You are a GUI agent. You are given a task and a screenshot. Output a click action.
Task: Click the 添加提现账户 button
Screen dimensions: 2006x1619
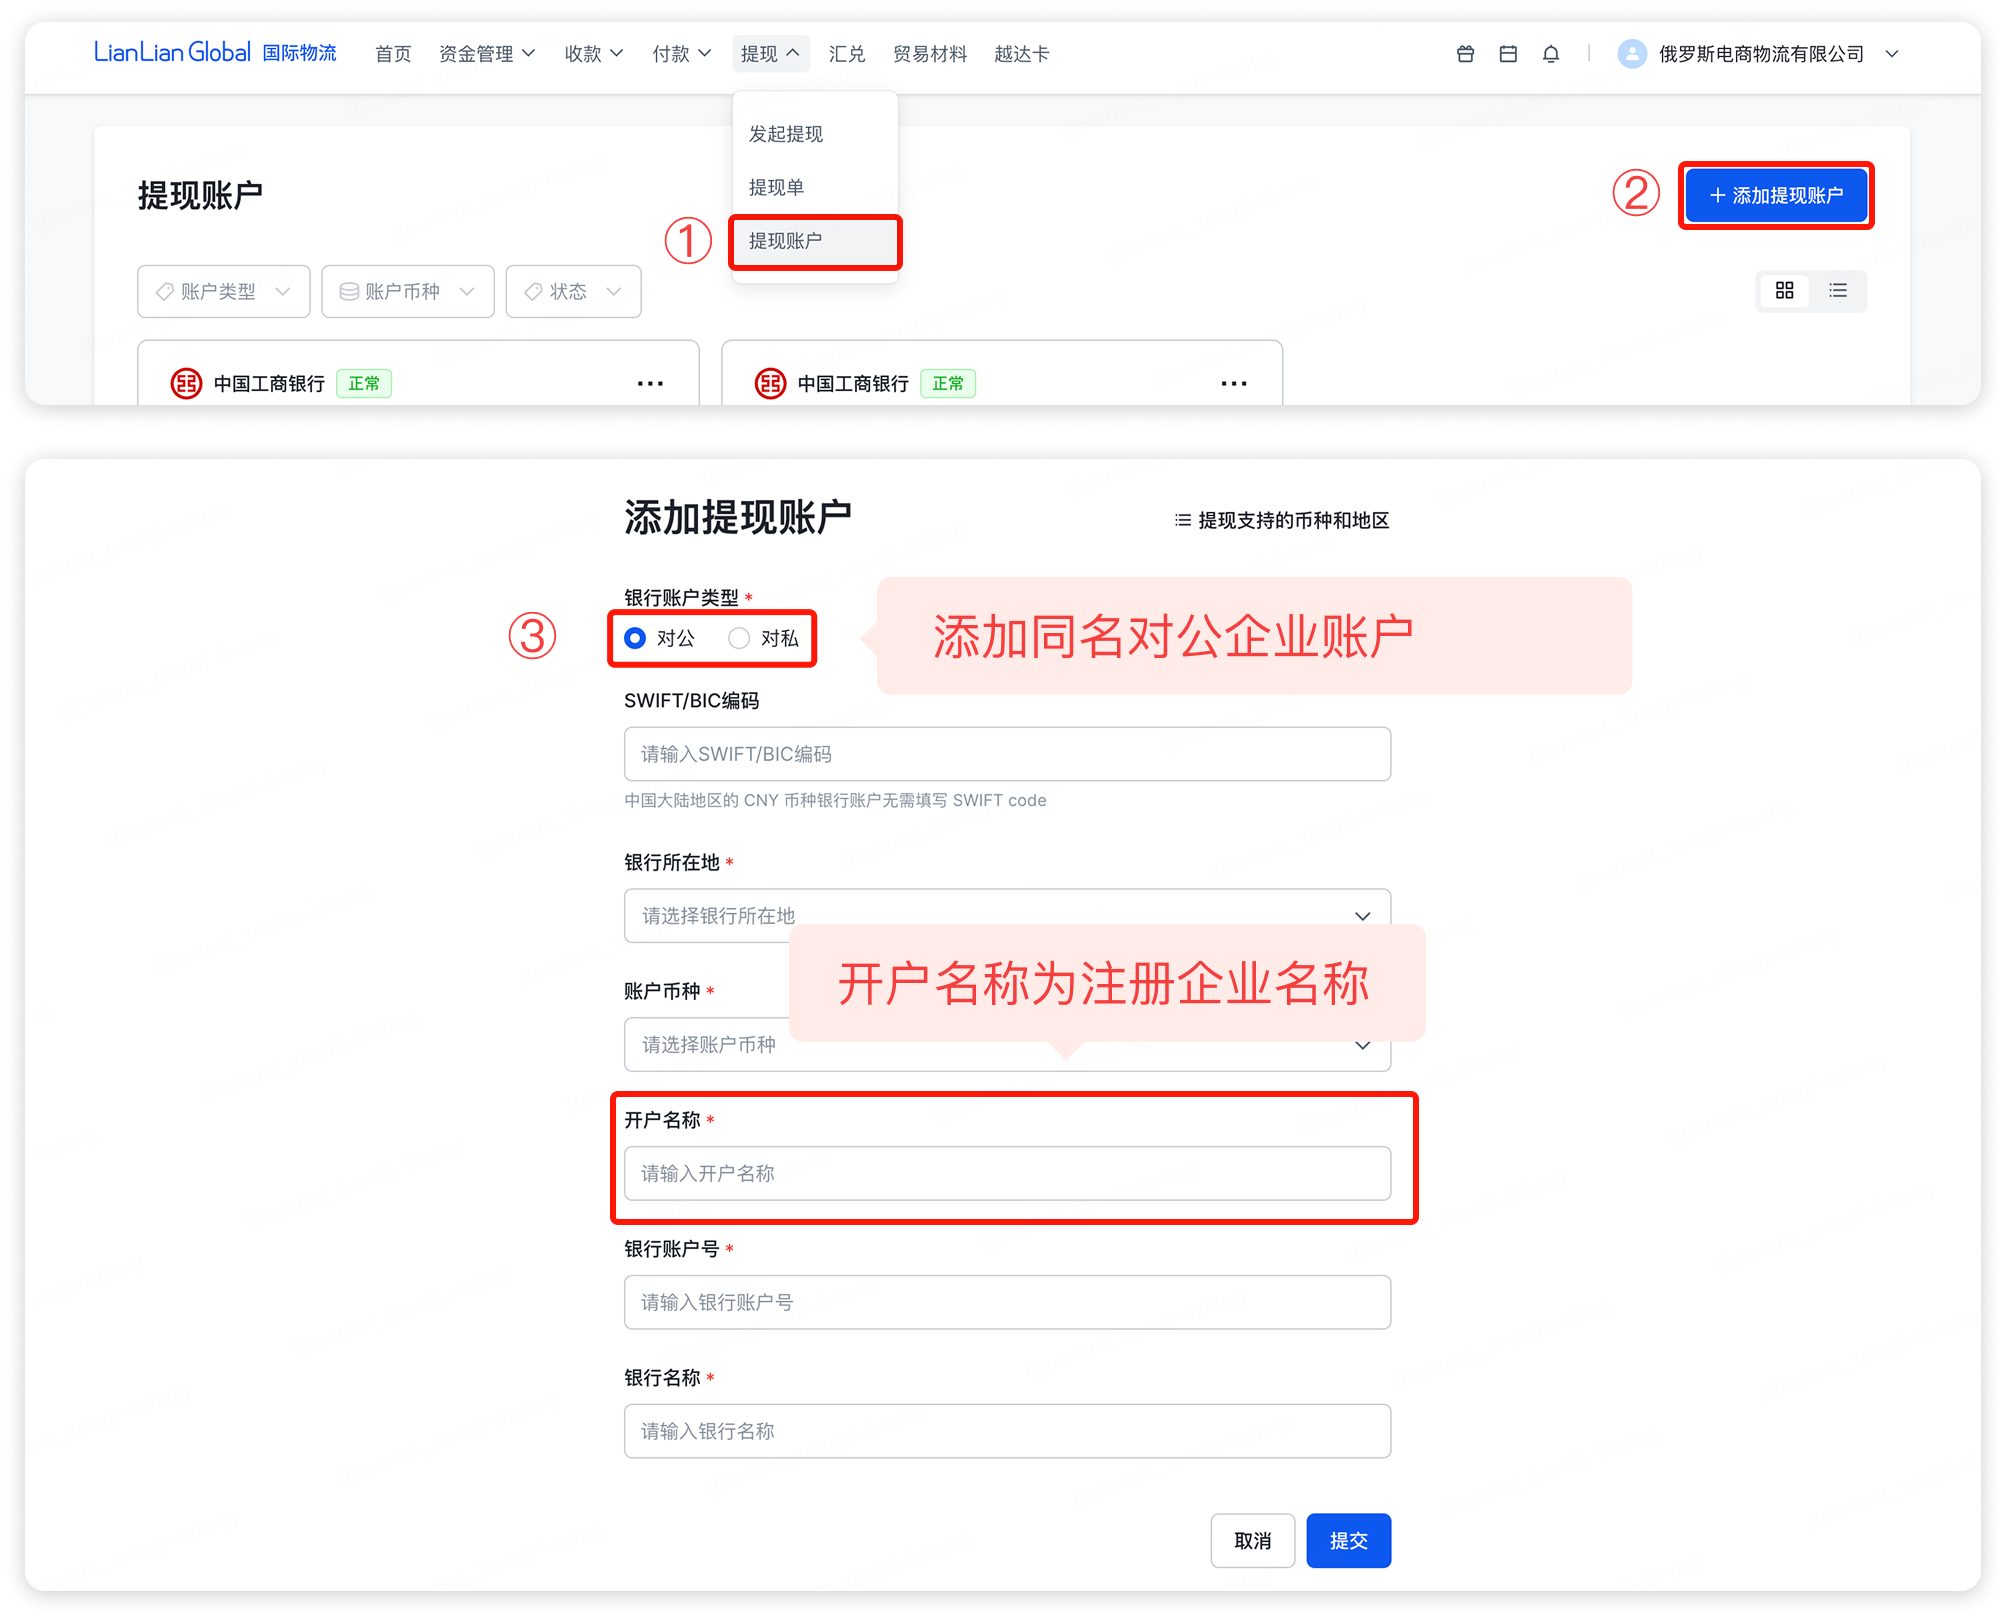click(x=1776, y=196)
